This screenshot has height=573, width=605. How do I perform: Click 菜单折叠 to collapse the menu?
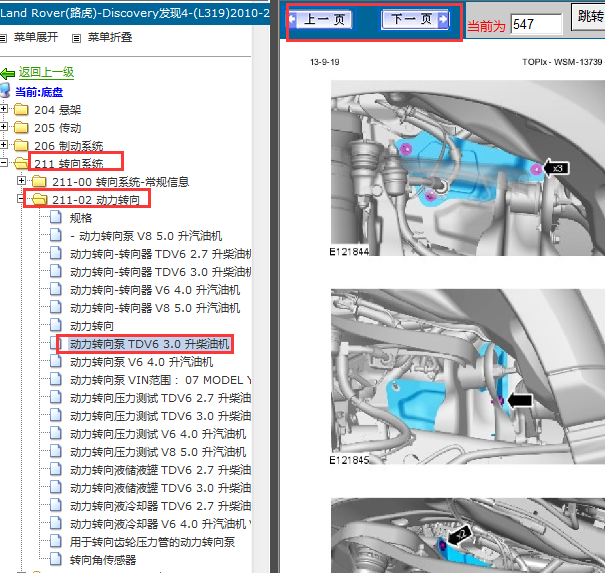pyautogui.click(x=110, y=37)
